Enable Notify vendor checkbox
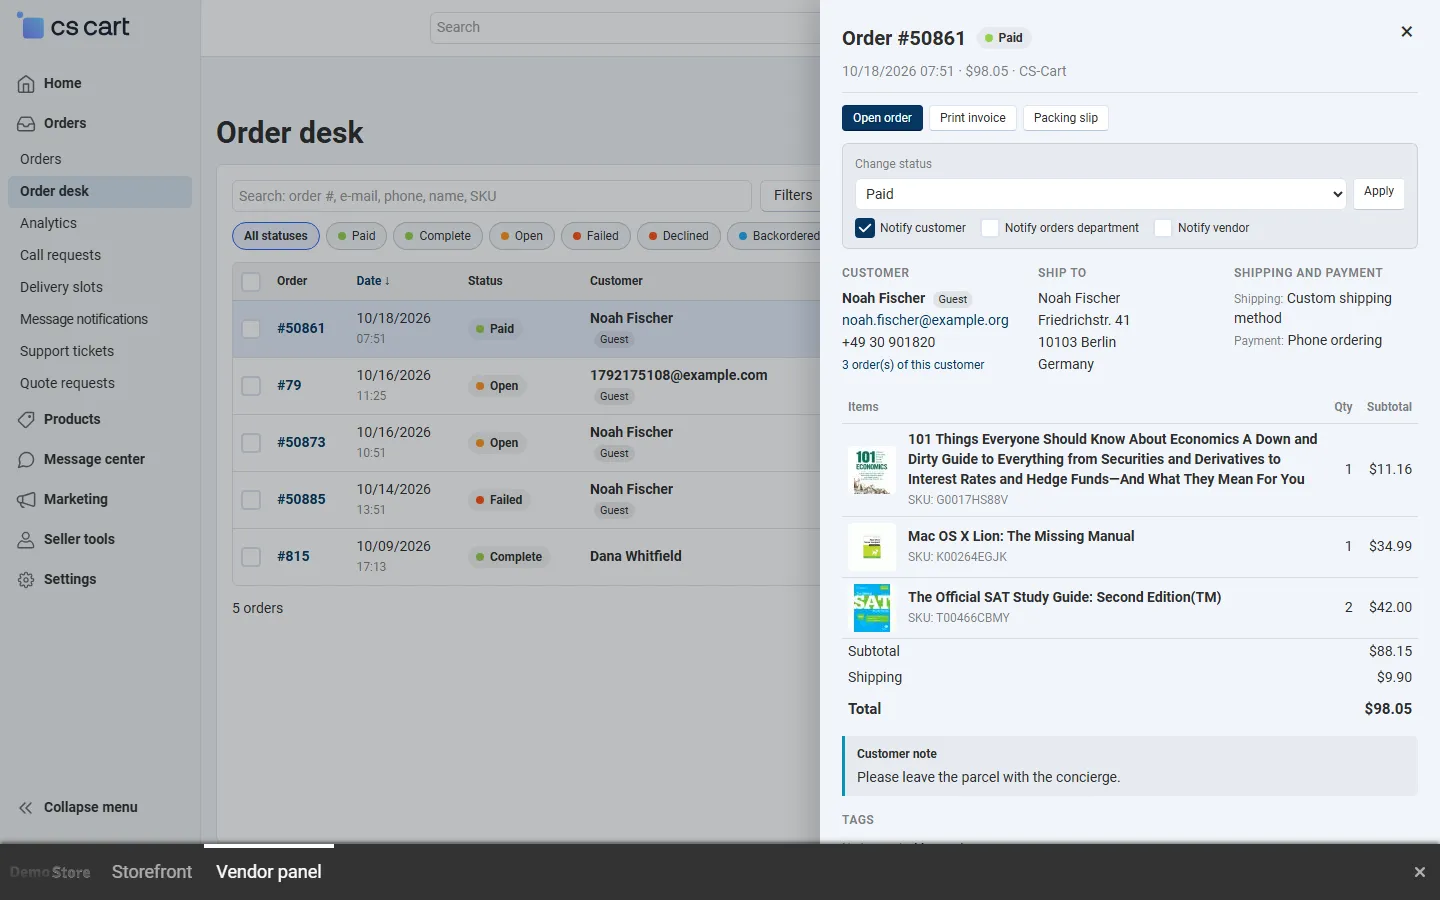Viewport: 1440px width, 900px height. click(1163, 228)
